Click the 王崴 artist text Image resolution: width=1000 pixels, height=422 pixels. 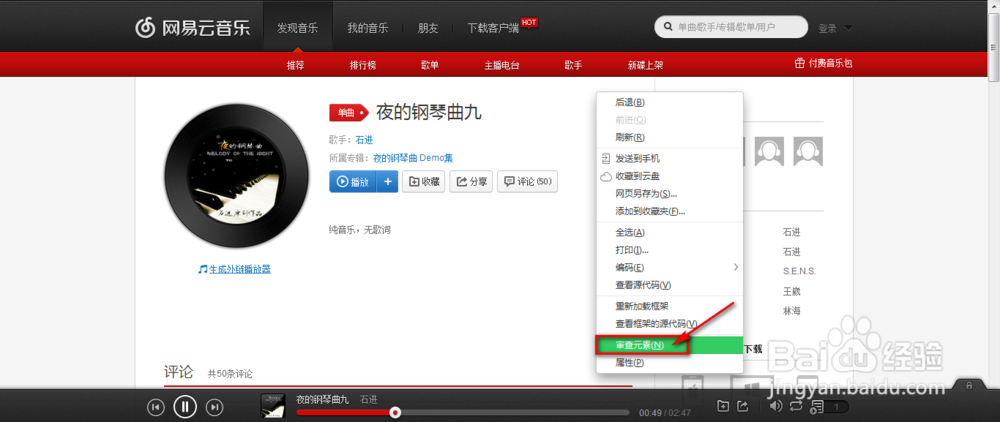tap(791, 291)
